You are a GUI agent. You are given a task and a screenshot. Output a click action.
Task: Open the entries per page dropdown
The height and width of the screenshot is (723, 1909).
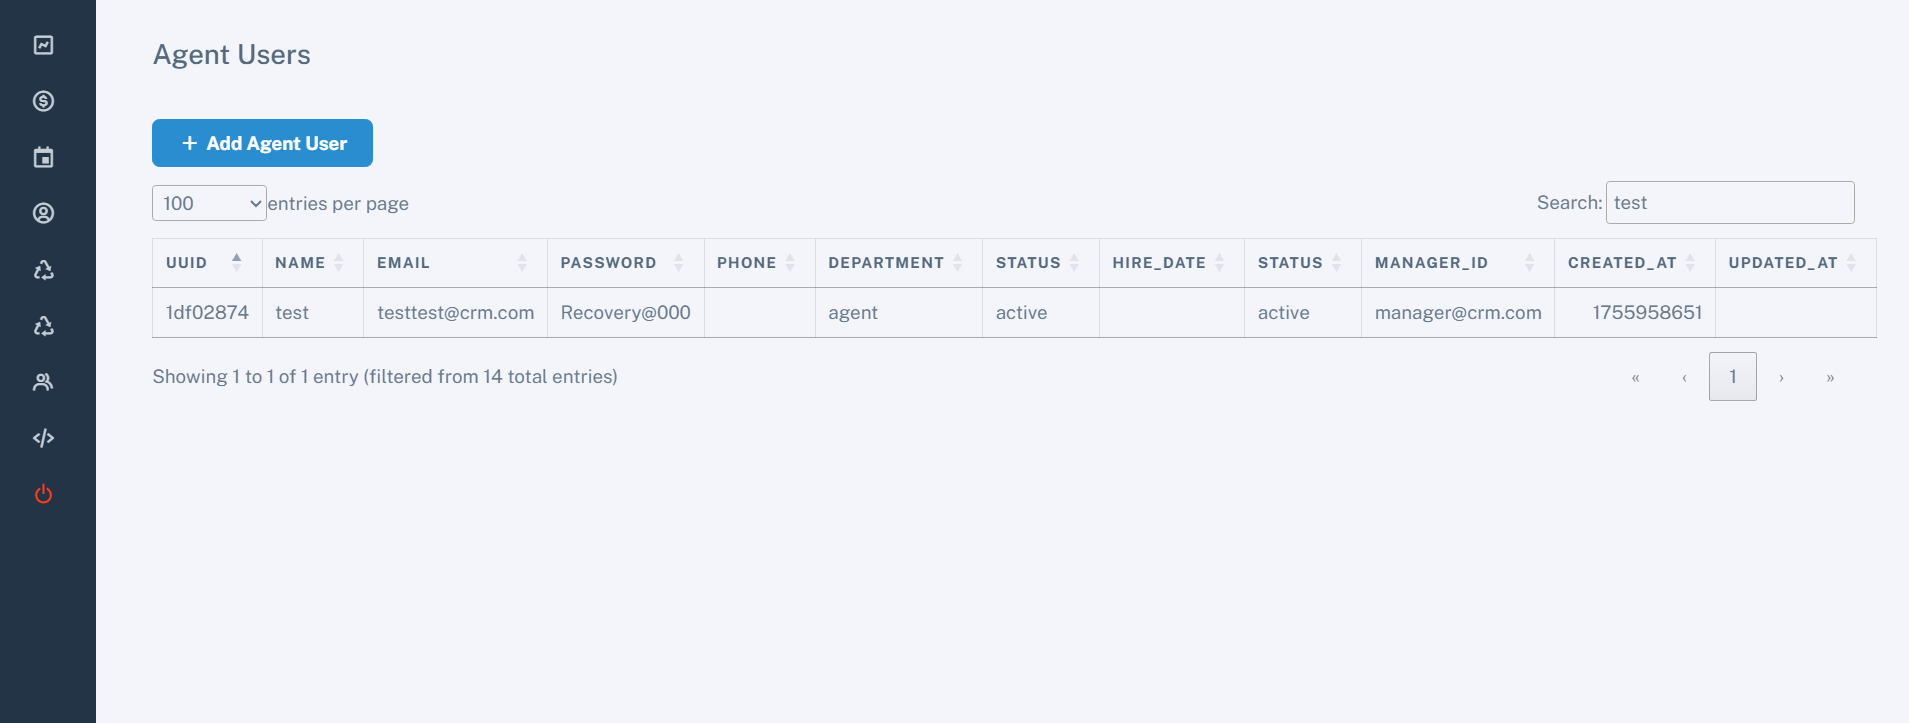(209, 203)
